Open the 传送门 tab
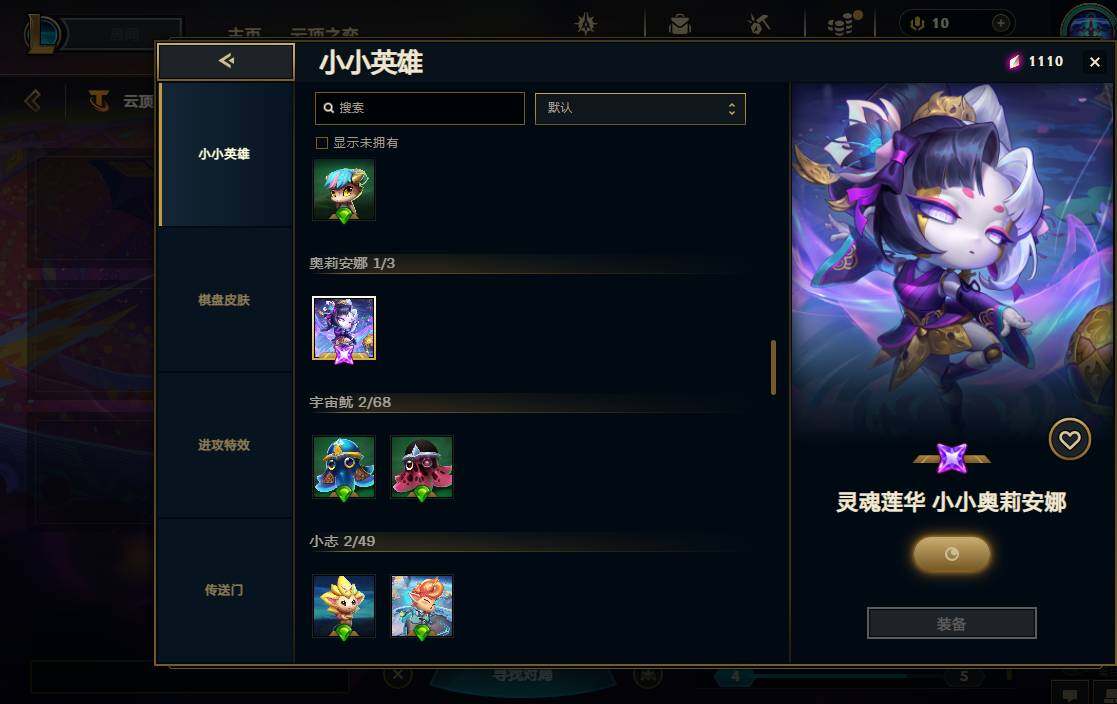The width and height of the screenshot is (1117, 704). 224,590
